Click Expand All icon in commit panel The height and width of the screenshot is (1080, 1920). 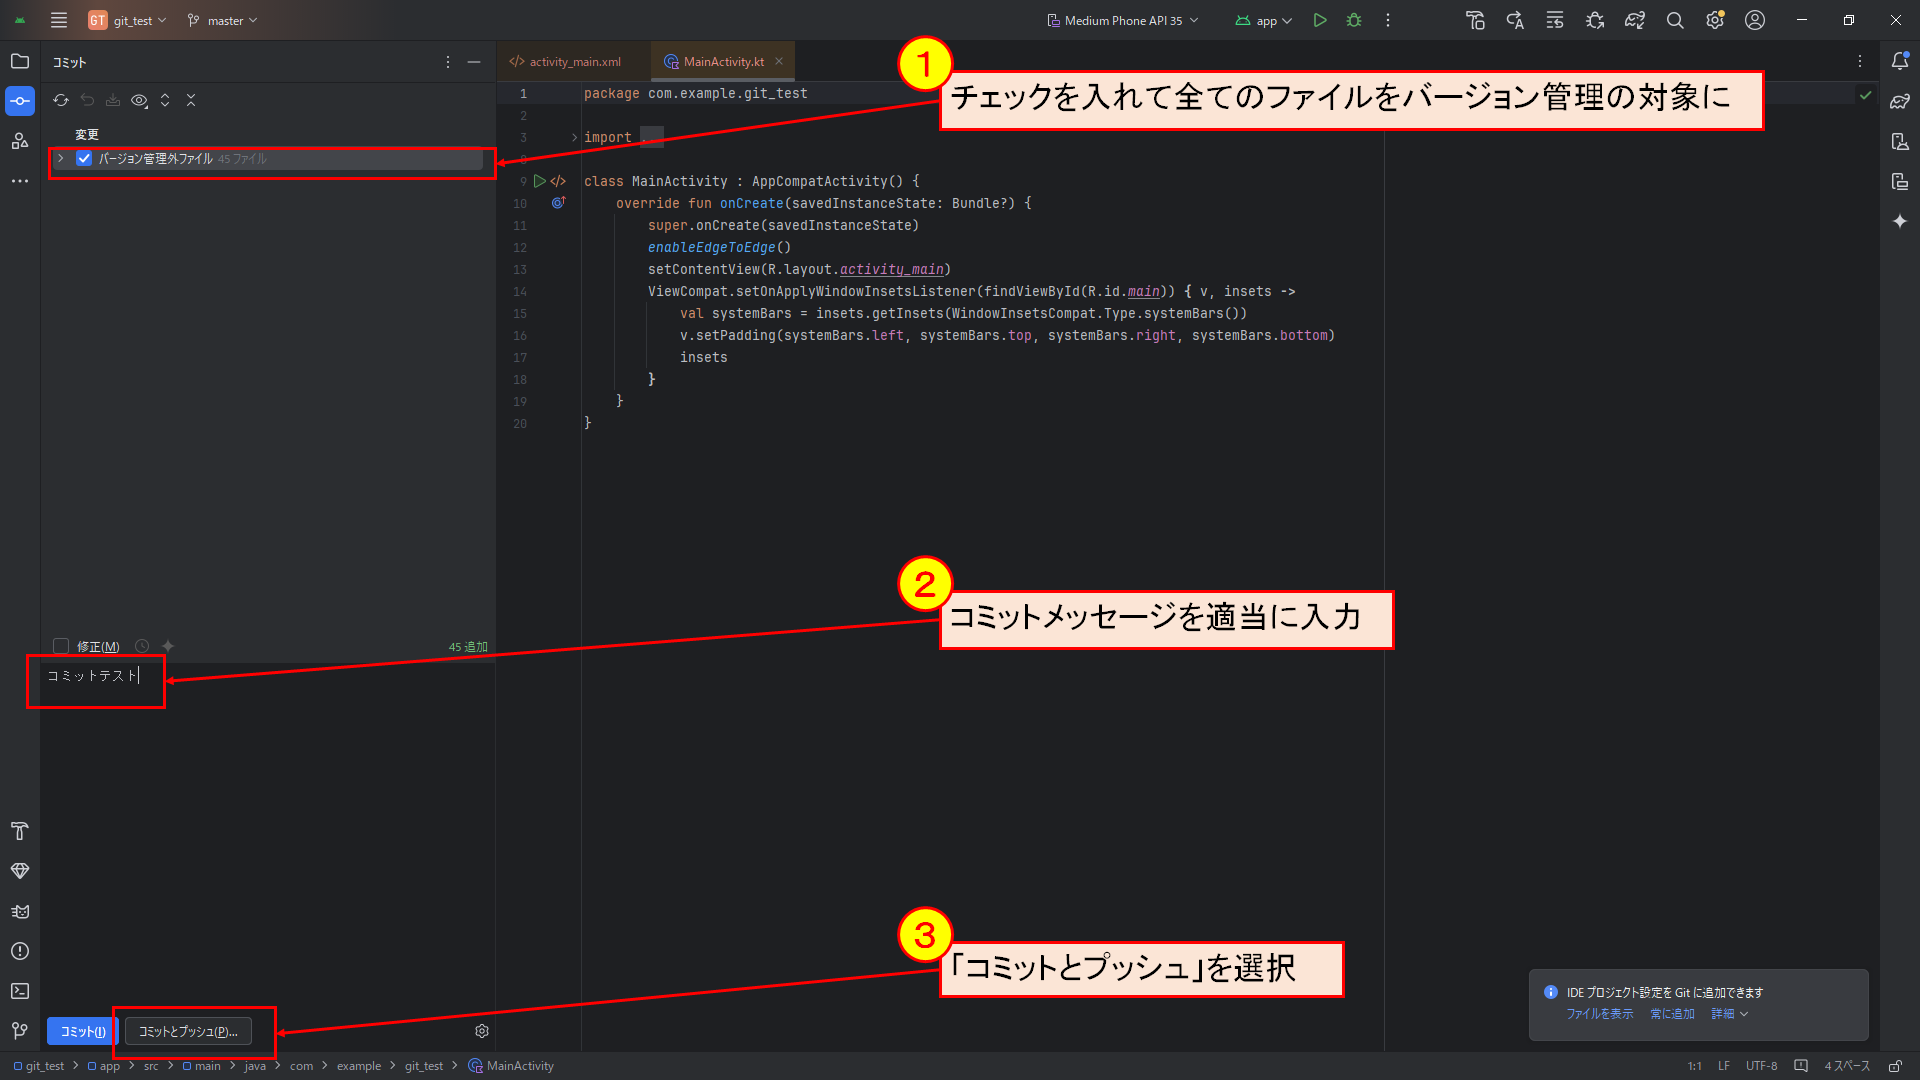[x=165, y=100]
